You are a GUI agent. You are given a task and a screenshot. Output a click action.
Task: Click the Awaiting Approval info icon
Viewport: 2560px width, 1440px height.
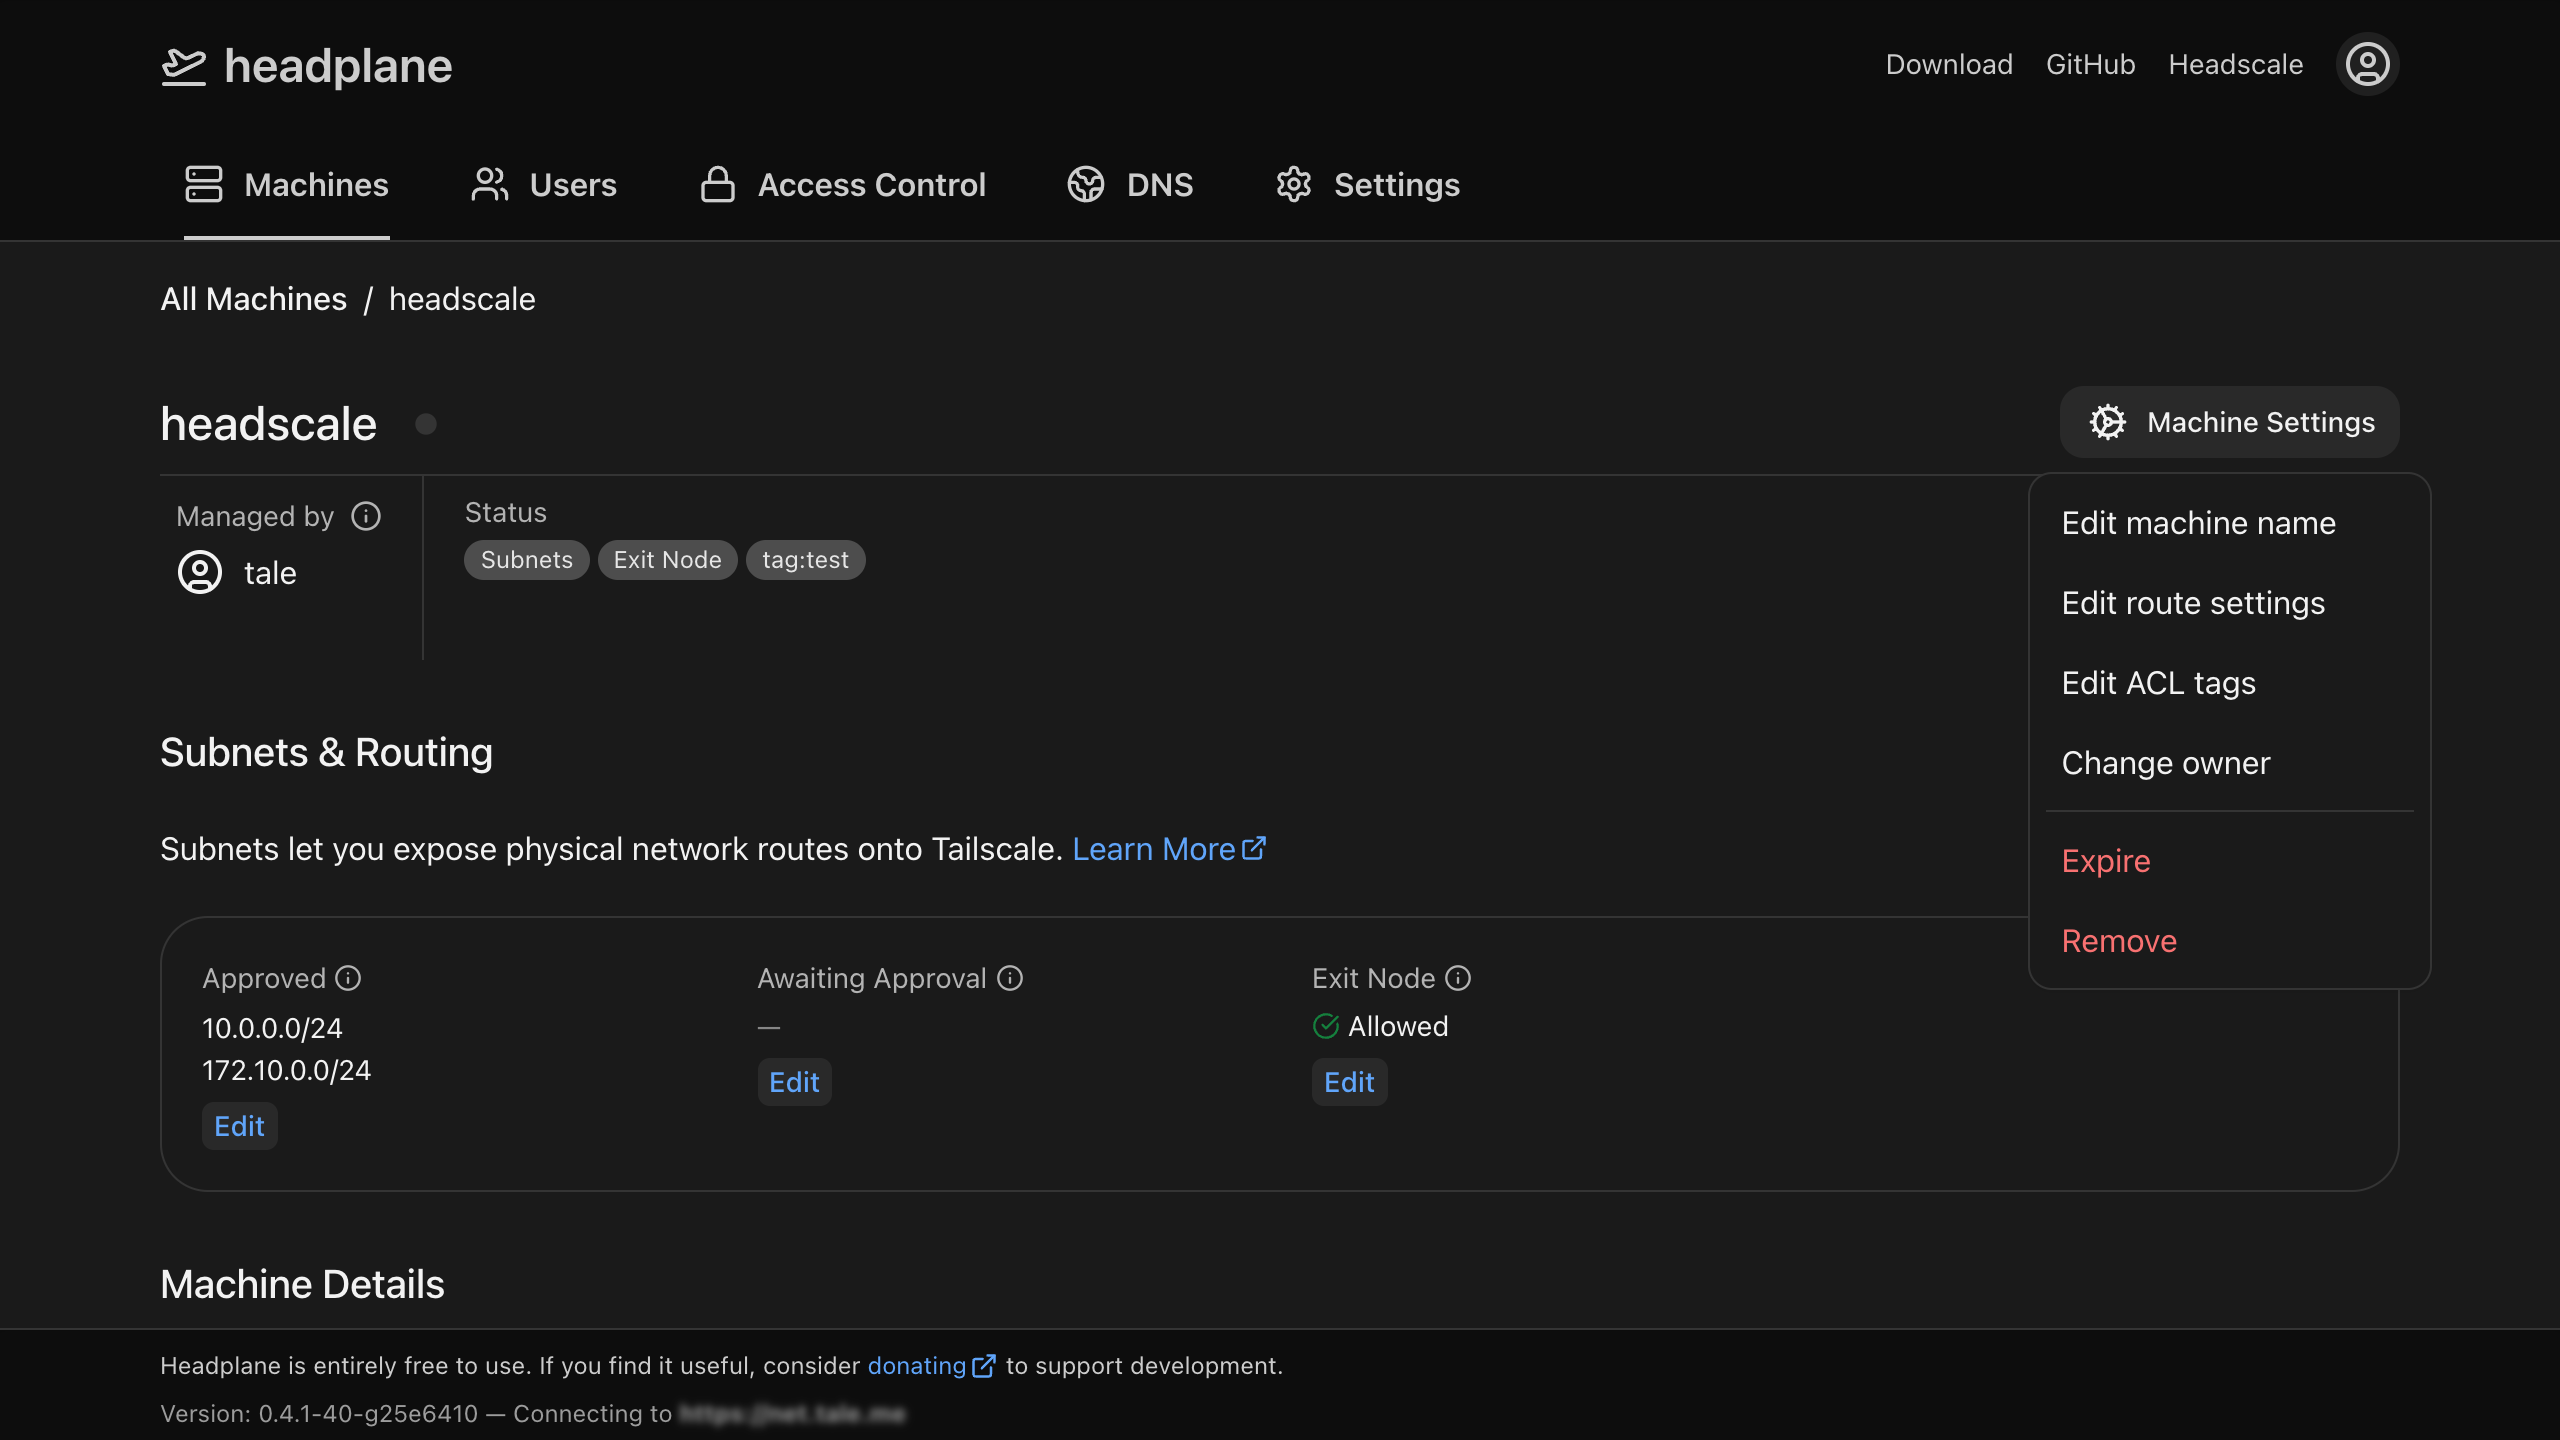[1010, 978]
